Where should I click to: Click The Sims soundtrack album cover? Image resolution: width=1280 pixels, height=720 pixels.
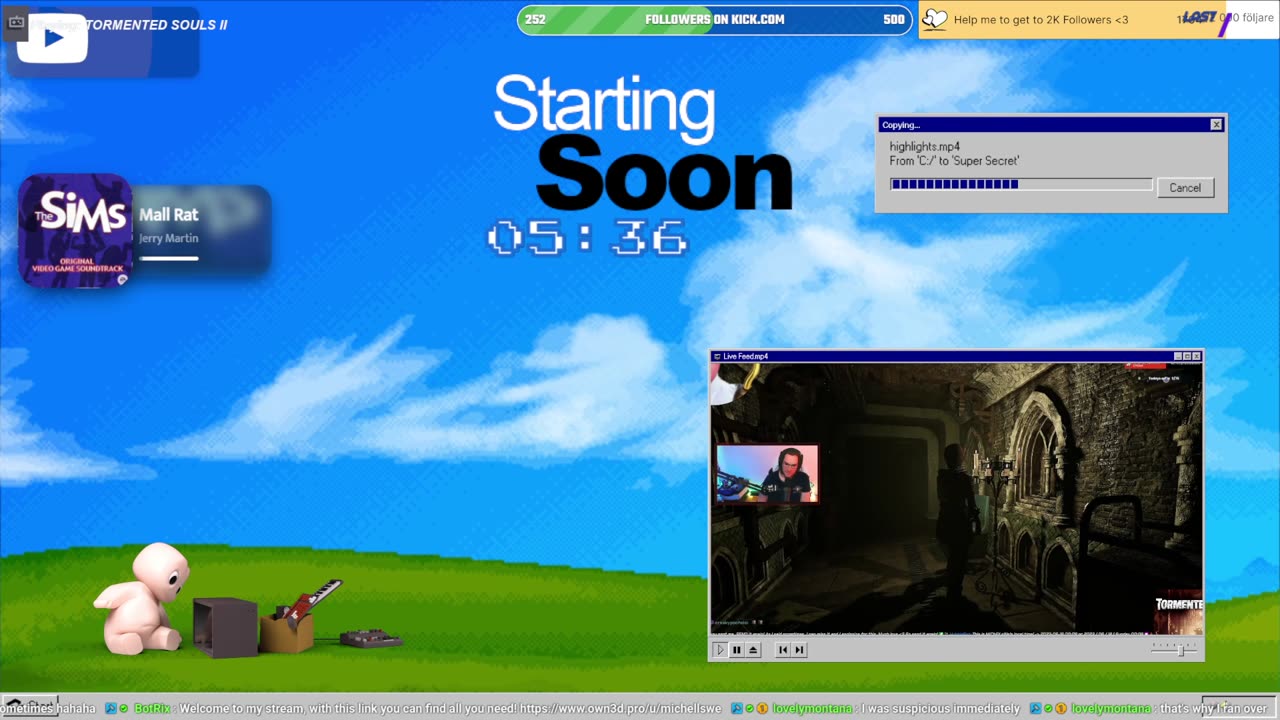coord(75,231)
